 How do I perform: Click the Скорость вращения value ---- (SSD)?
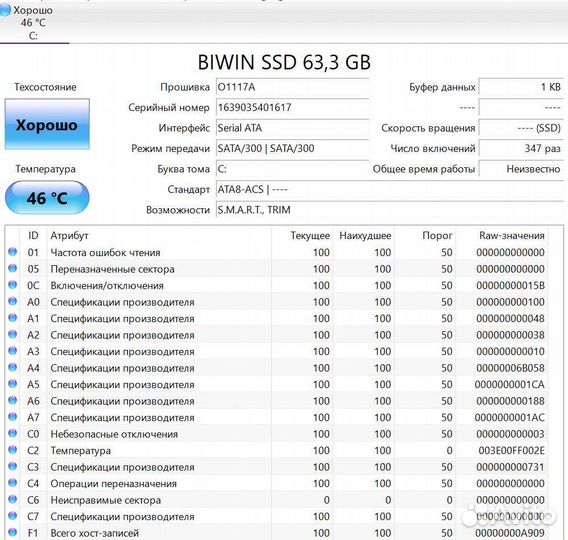point(521,128)
